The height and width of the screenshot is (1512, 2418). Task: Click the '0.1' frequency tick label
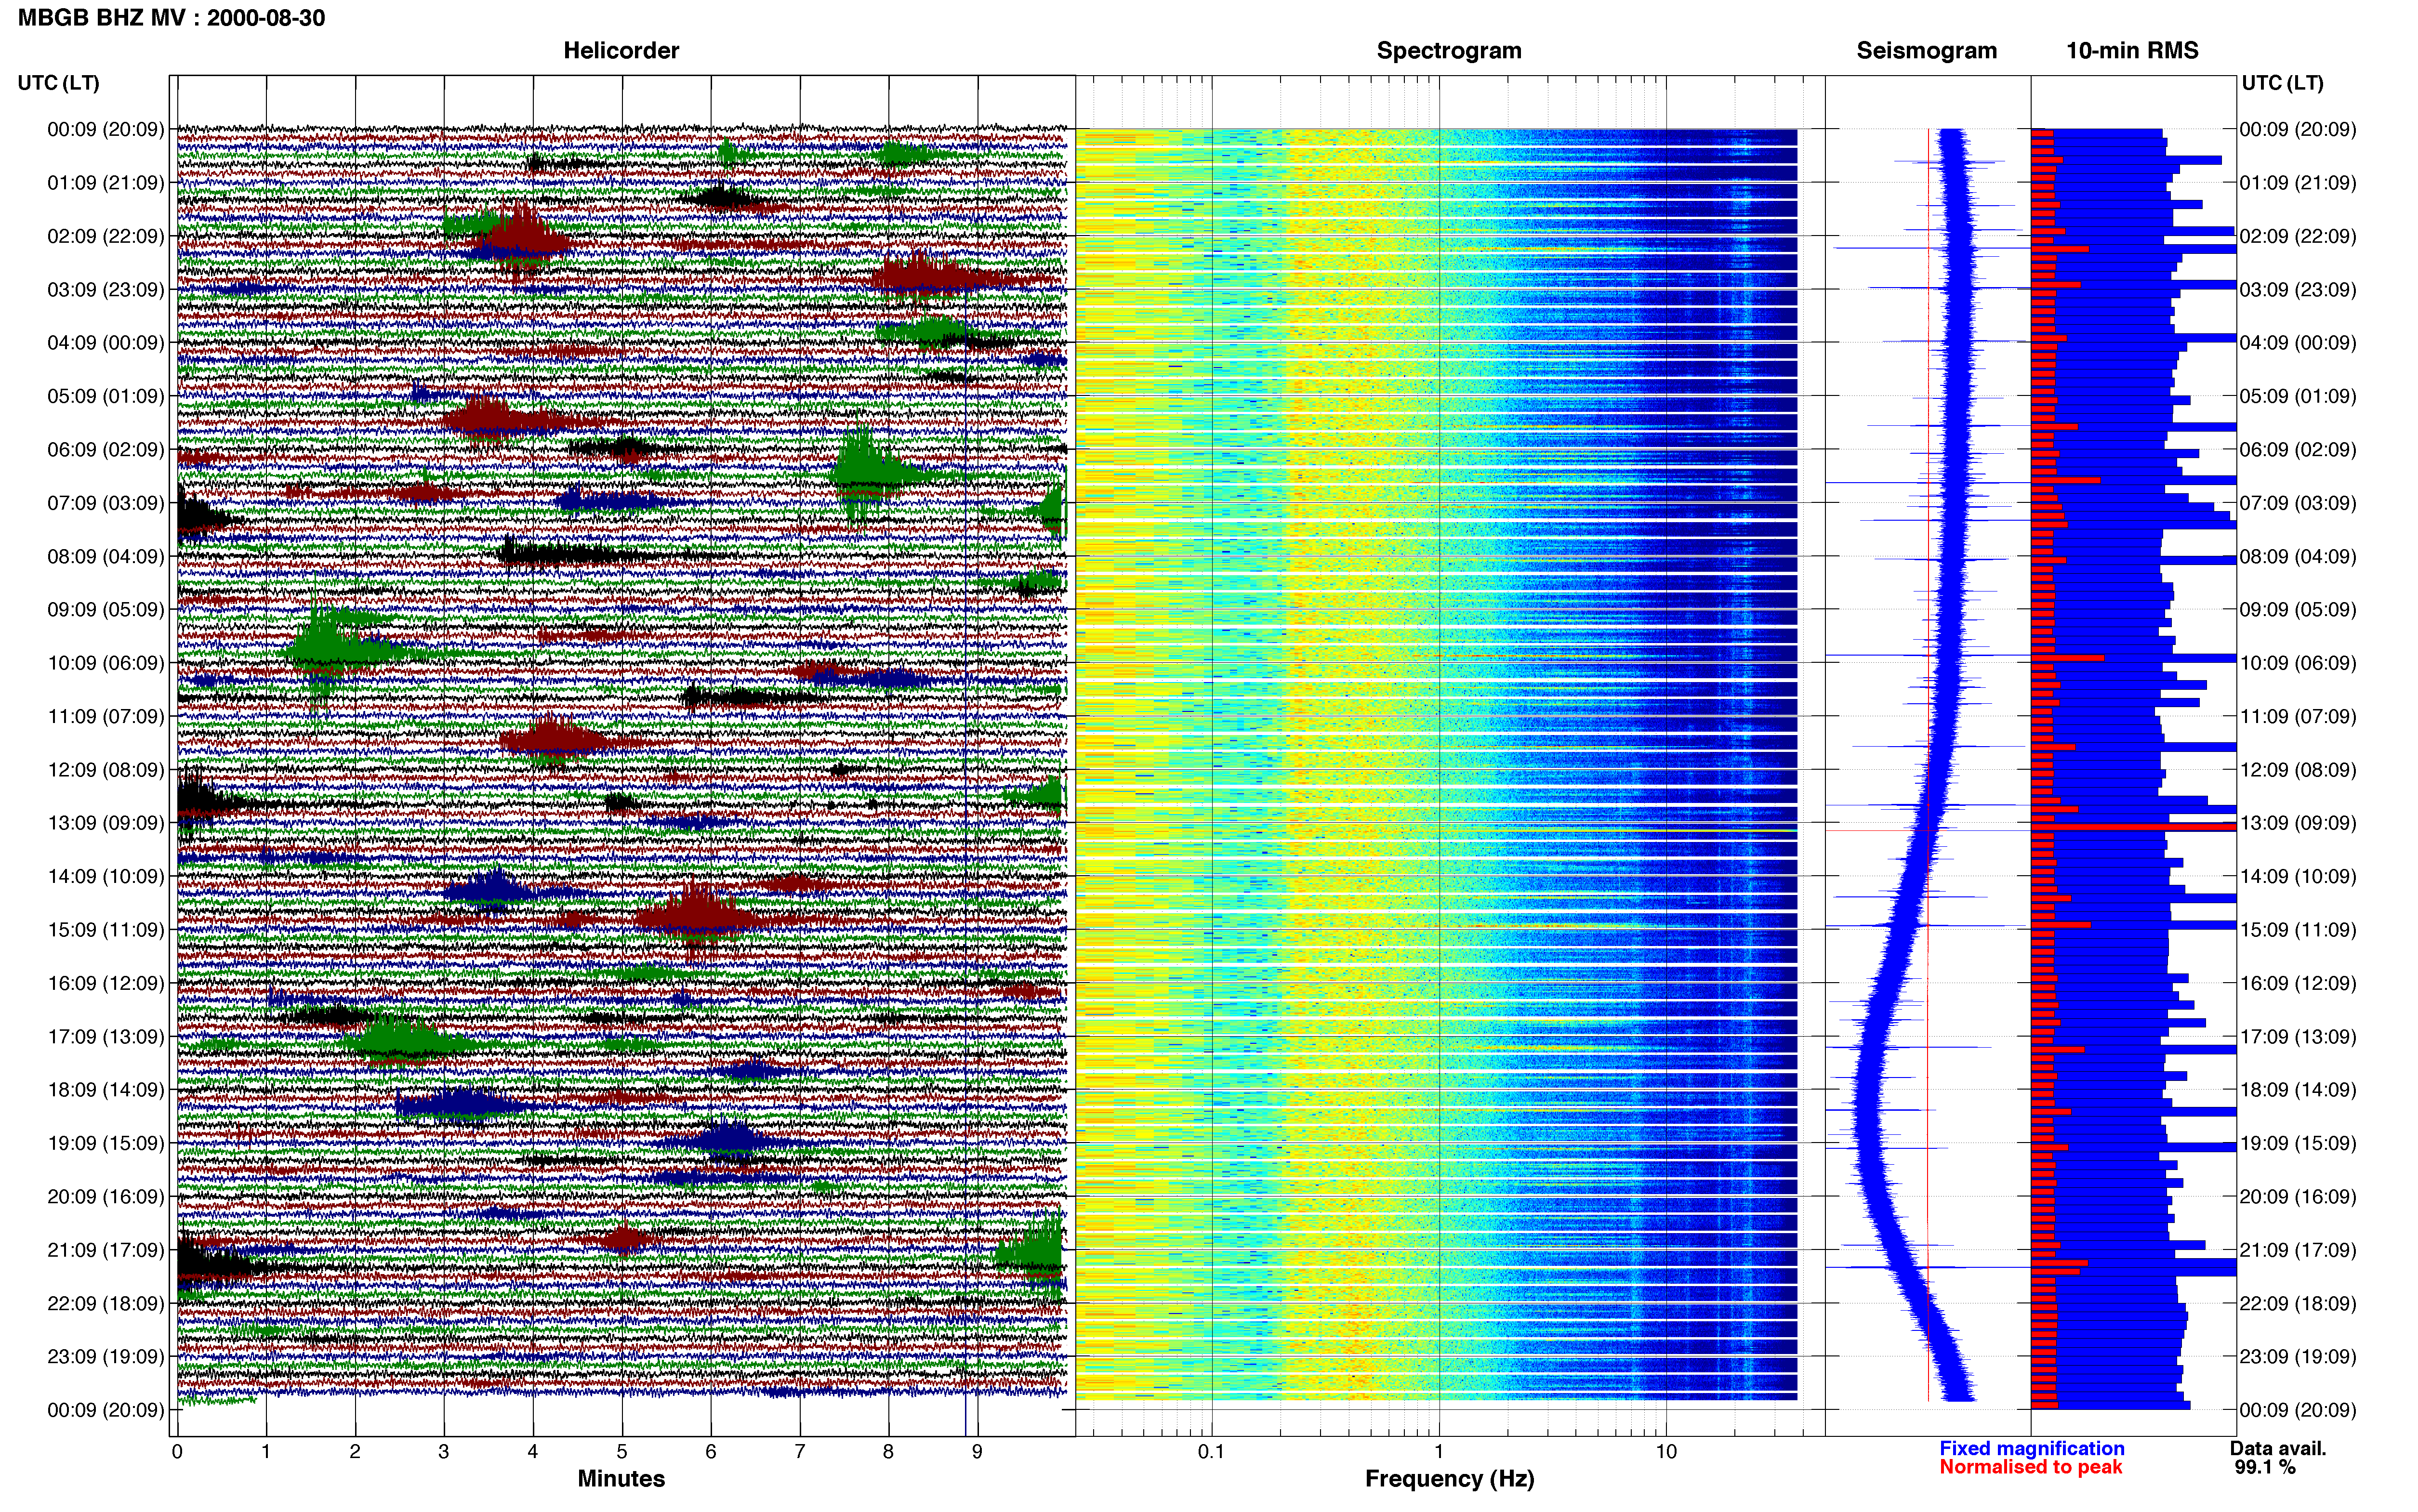point(1211,1451)
